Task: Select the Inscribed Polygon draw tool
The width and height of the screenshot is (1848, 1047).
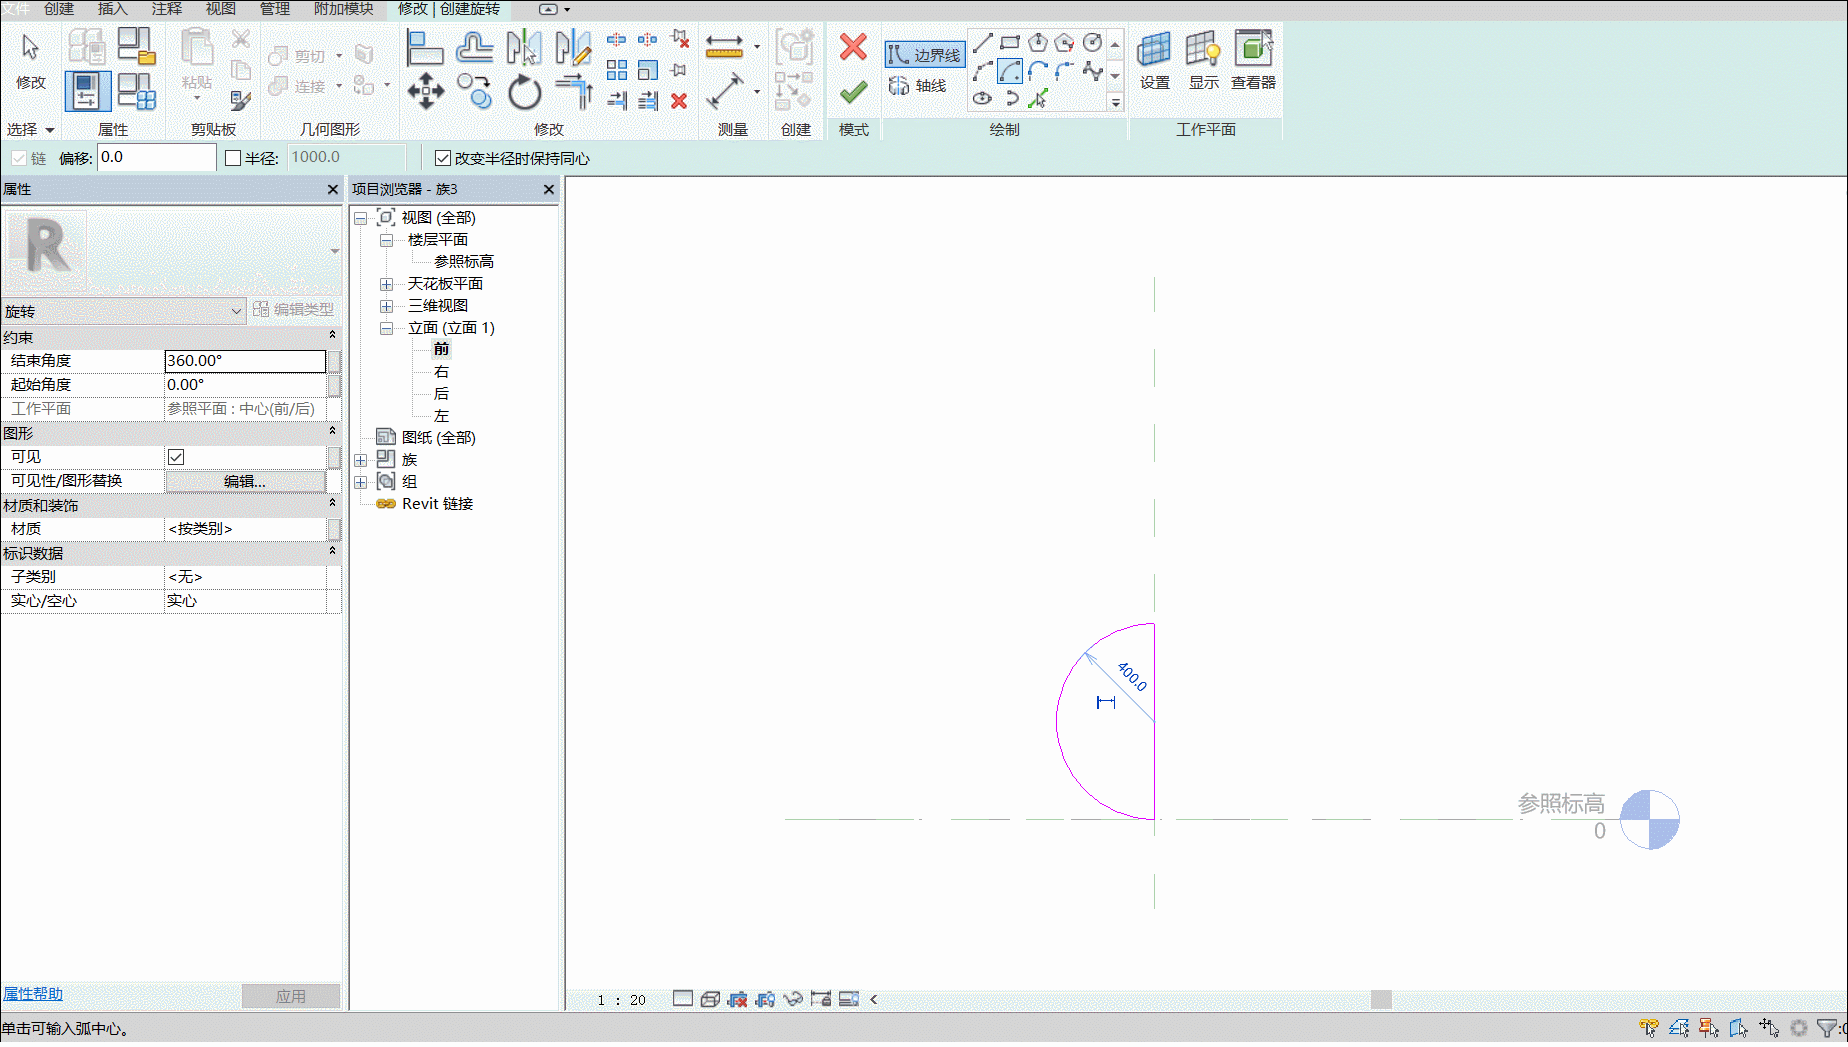Action: [x=1038, y=43]
